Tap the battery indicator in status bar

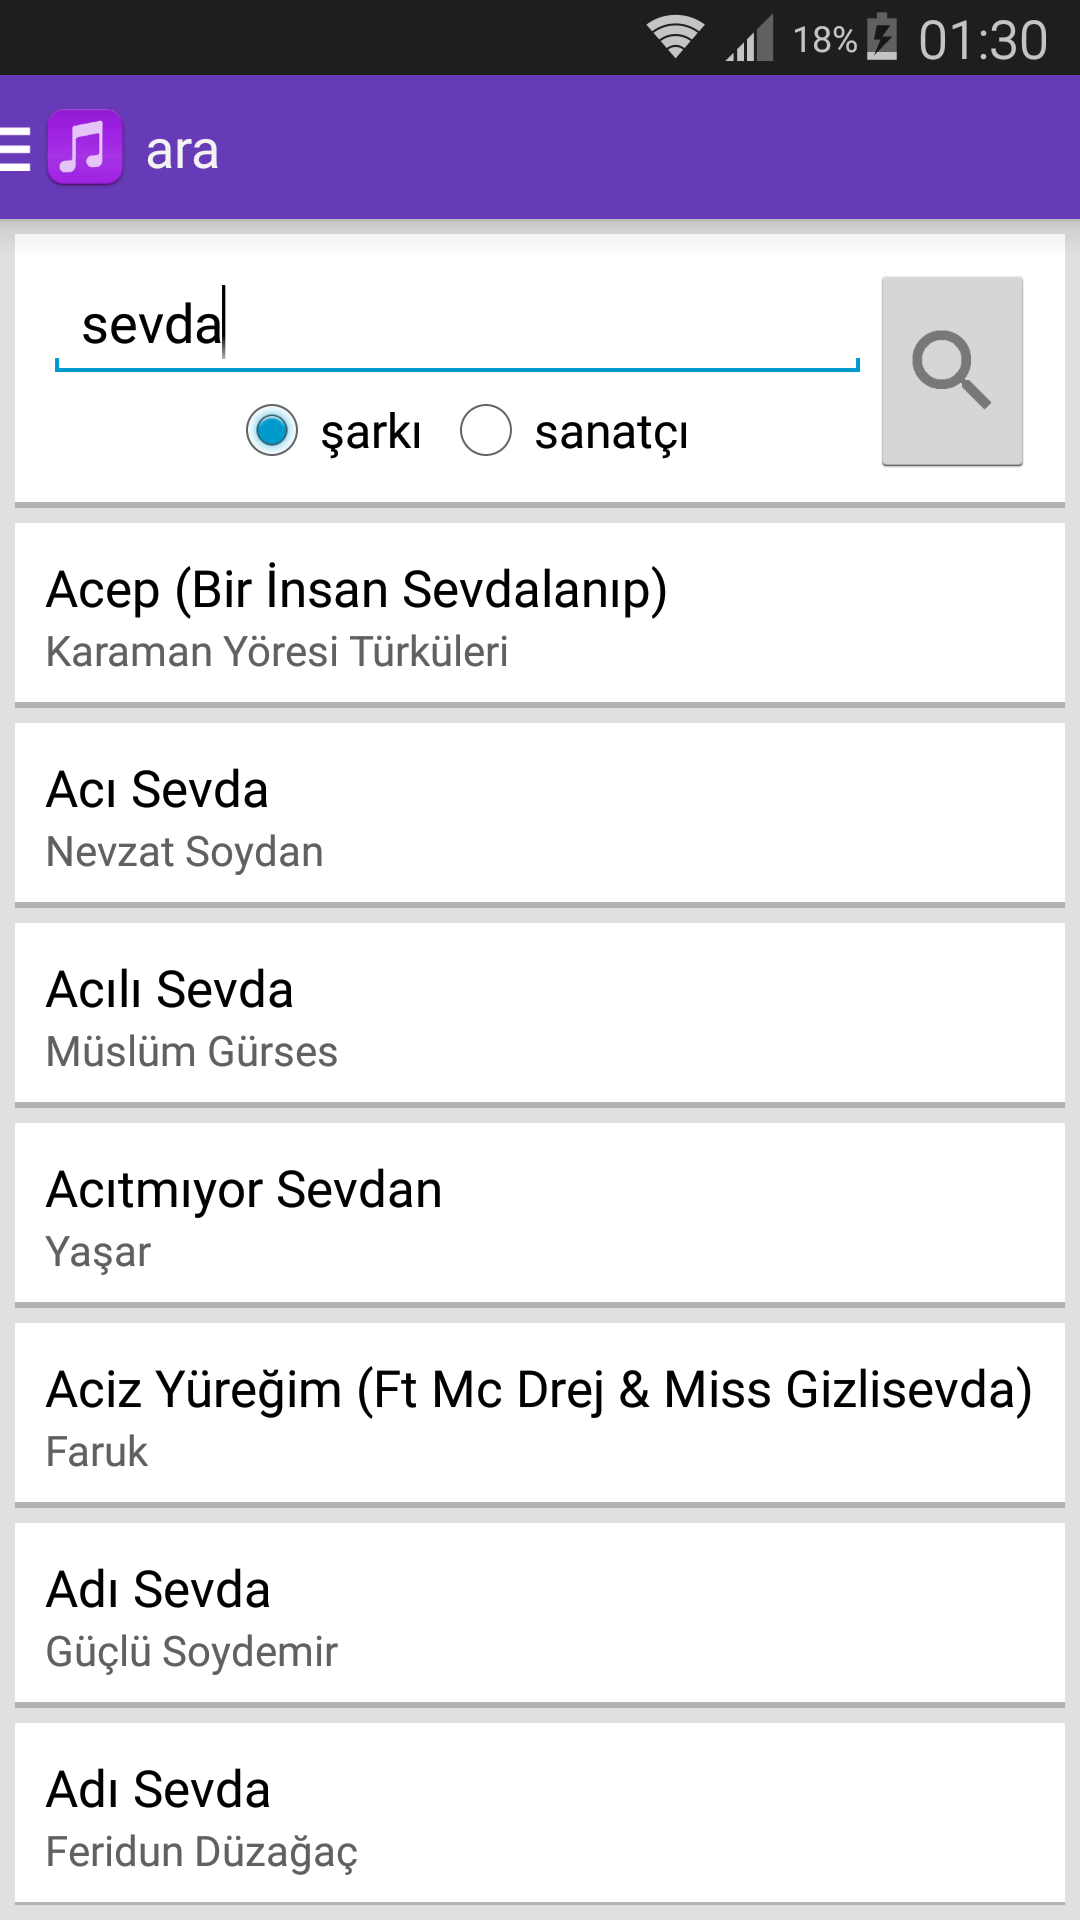[881, 38]
